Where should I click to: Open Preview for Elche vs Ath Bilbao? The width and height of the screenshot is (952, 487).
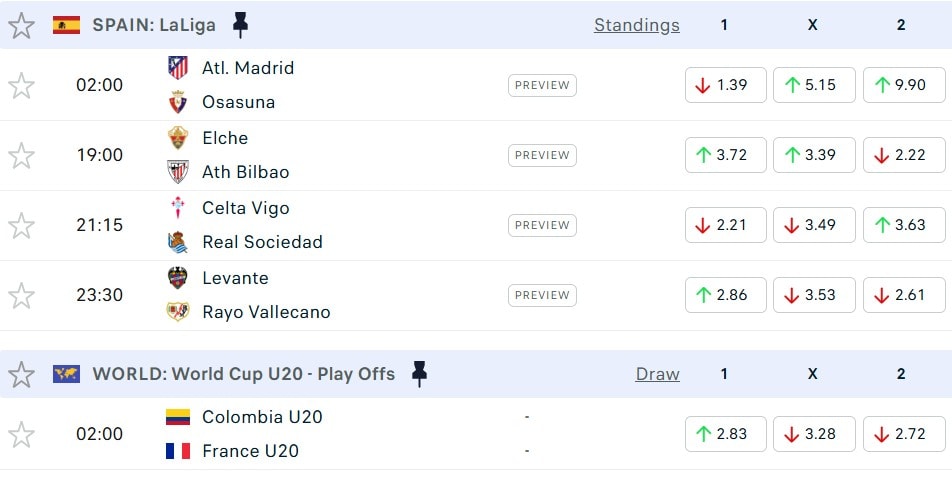point(542,155)
